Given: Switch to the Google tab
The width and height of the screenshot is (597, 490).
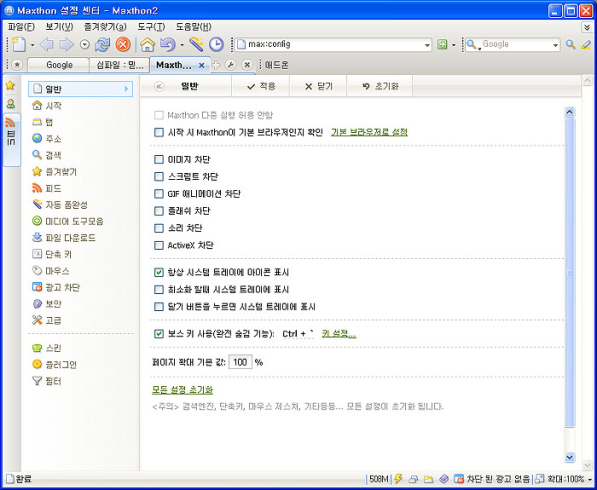Looking at the screenshot, I should click(x=58, y=65).
